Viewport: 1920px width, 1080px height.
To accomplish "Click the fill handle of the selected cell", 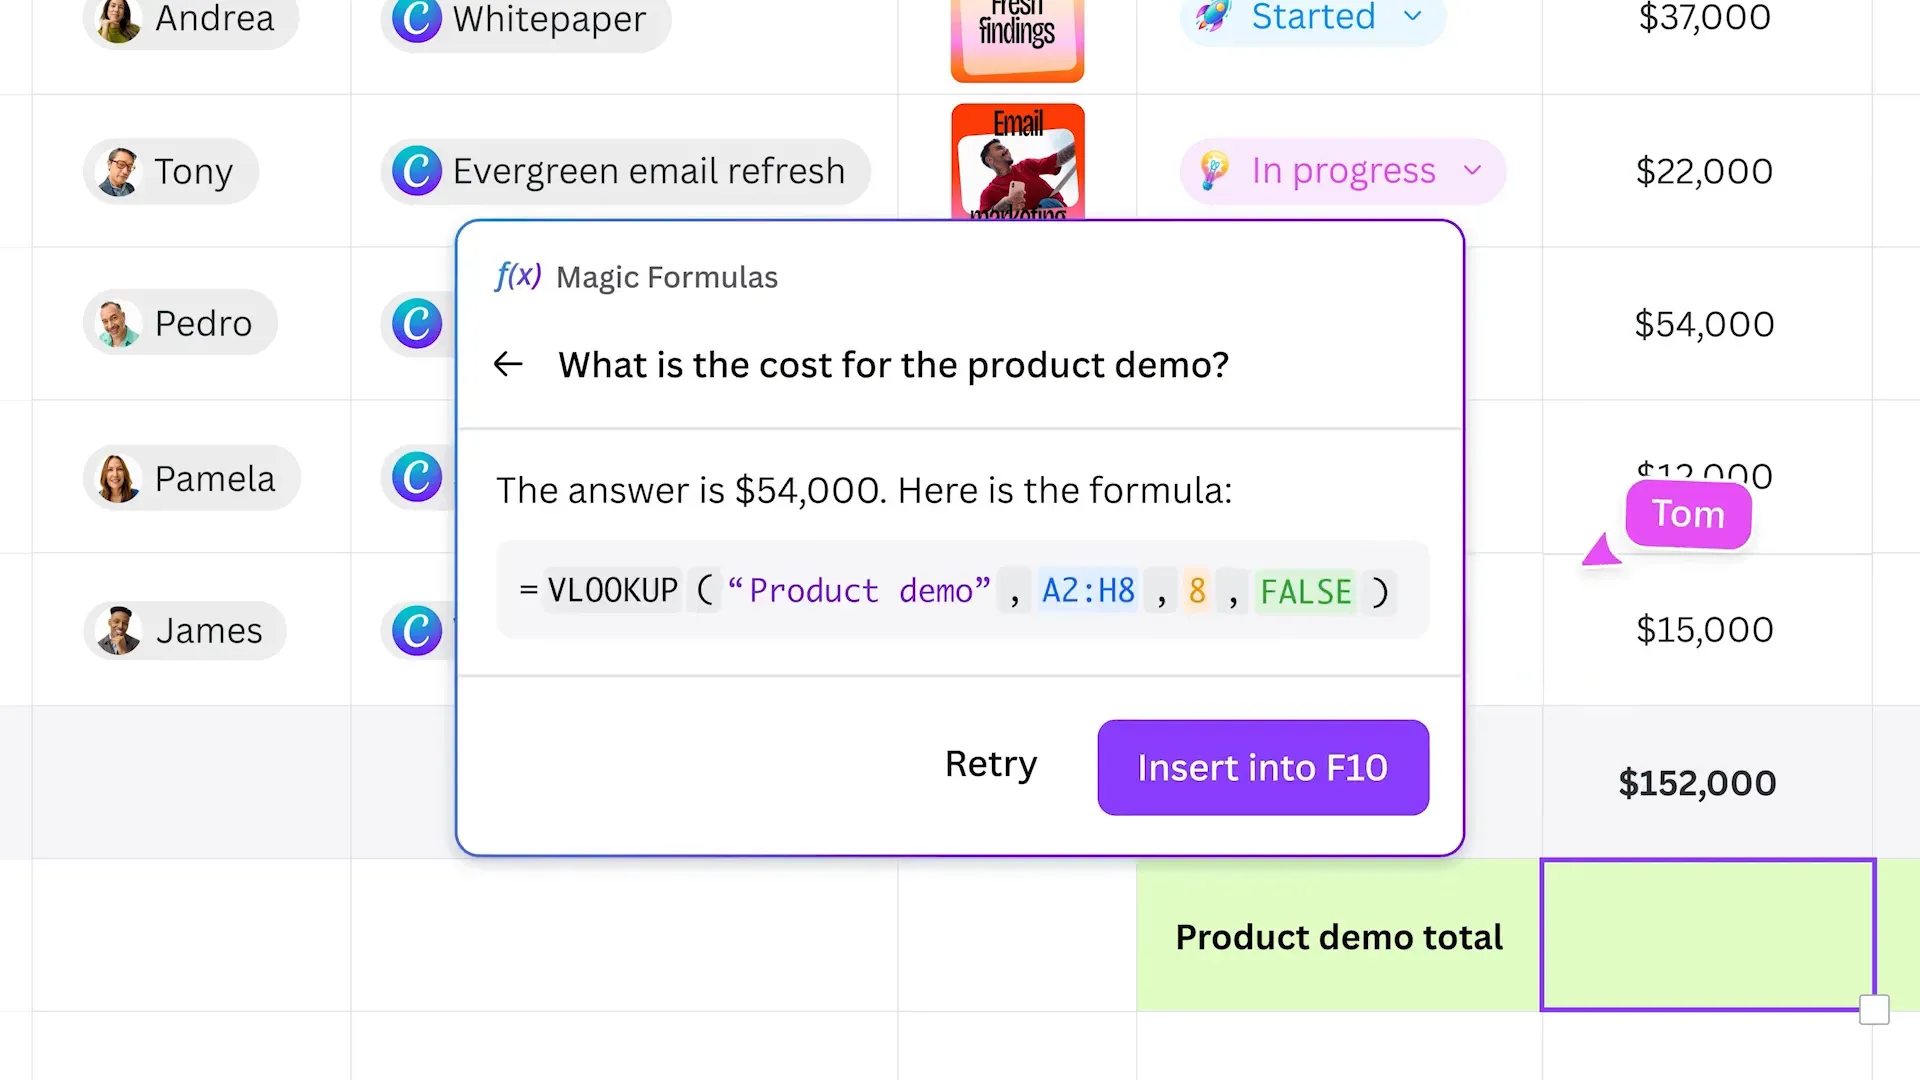I will point(1874,1010).
